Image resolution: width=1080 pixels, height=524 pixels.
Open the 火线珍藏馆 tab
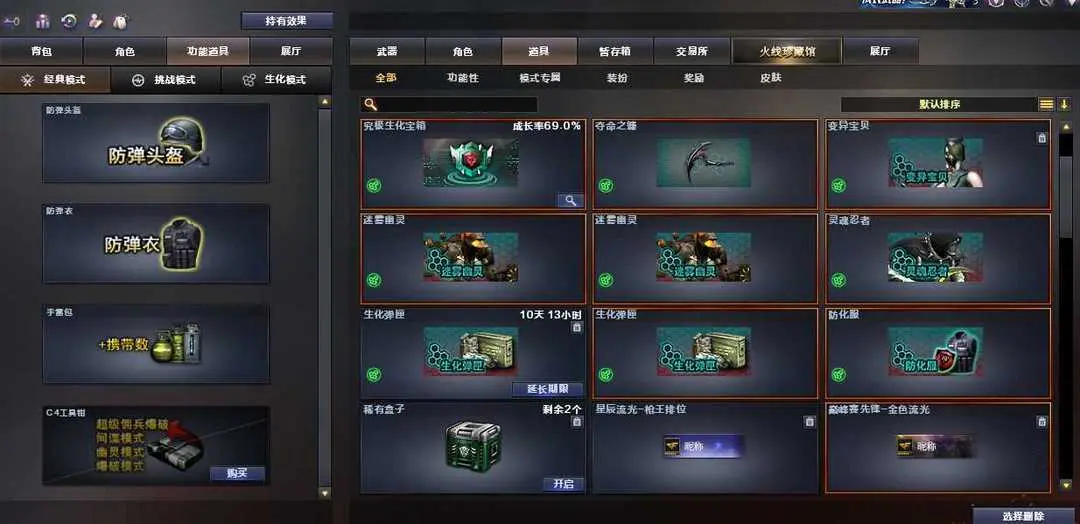pos(787,52)
